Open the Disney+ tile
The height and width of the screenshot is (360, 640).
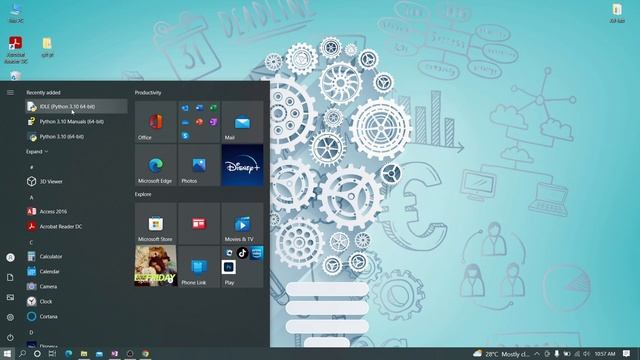click(x=242, y=165)
